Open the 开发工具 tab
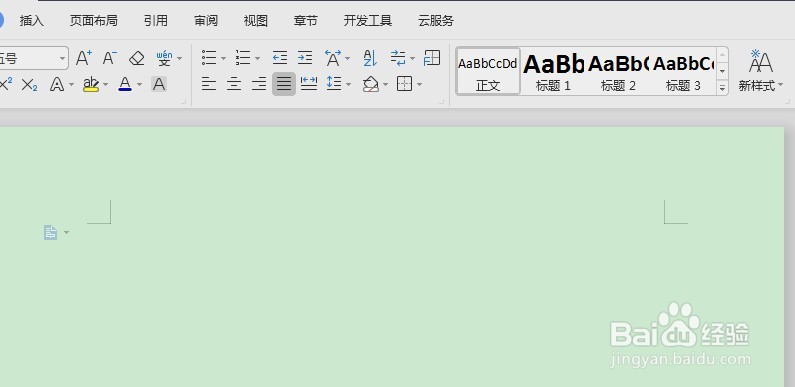Image resolution: width=795 pixels, height=387 pixels. [x=368, y=21]
